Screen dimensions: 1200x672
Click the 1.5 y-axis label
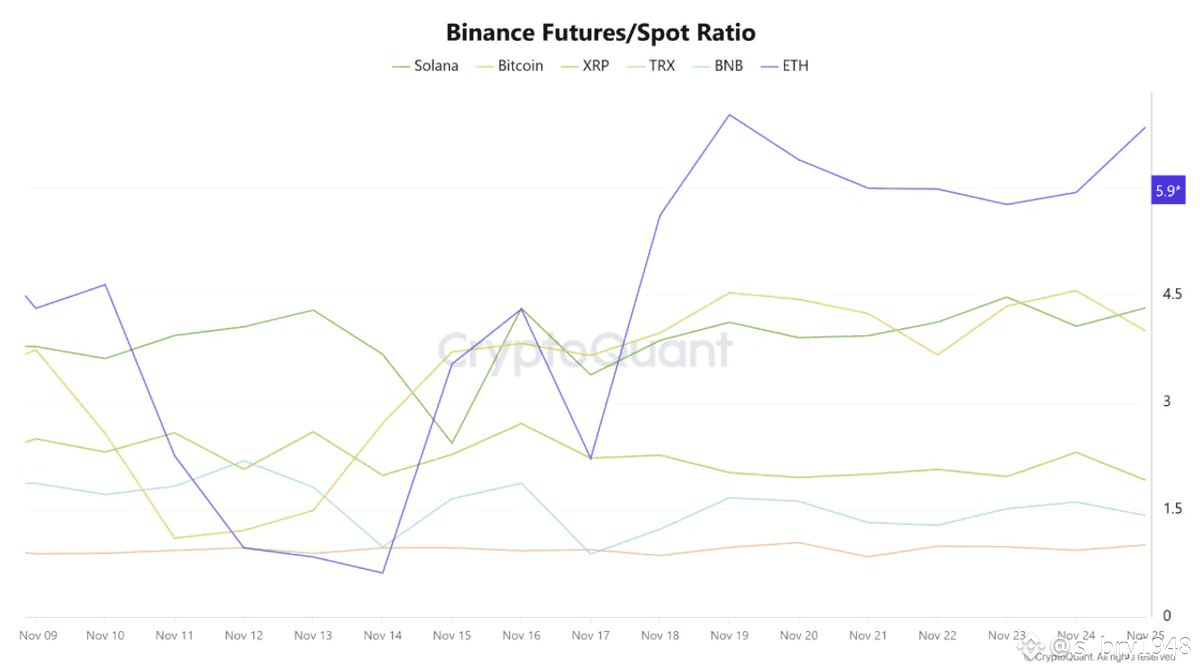click(1167, 509)
